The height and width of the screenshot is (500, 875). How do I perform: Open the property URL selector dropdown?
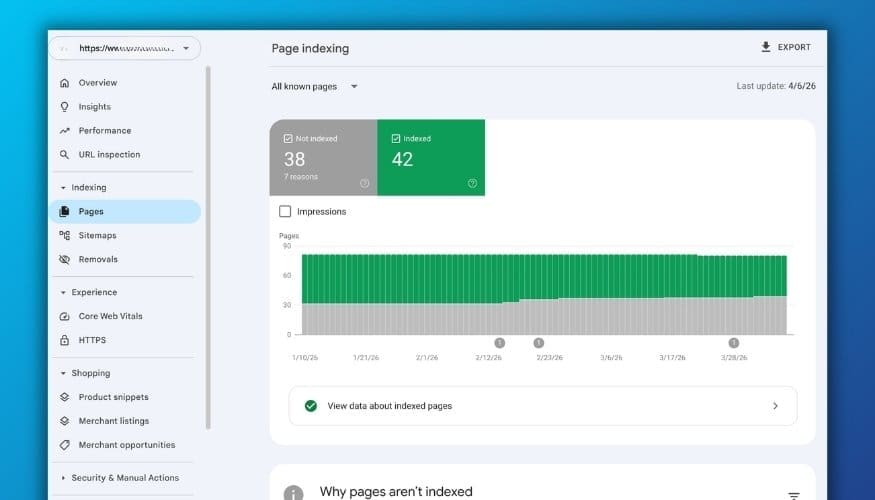tap(125, 48)
